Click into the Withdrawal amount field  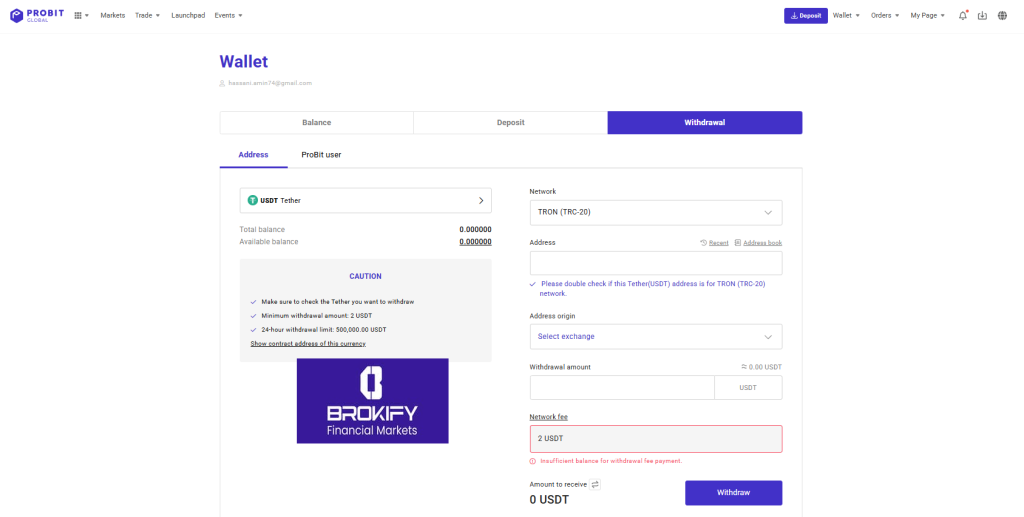(621, 387)
